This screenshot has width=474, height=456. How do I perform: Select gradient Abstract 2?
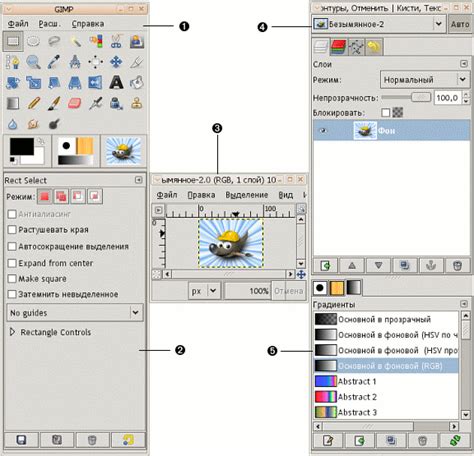386,397
